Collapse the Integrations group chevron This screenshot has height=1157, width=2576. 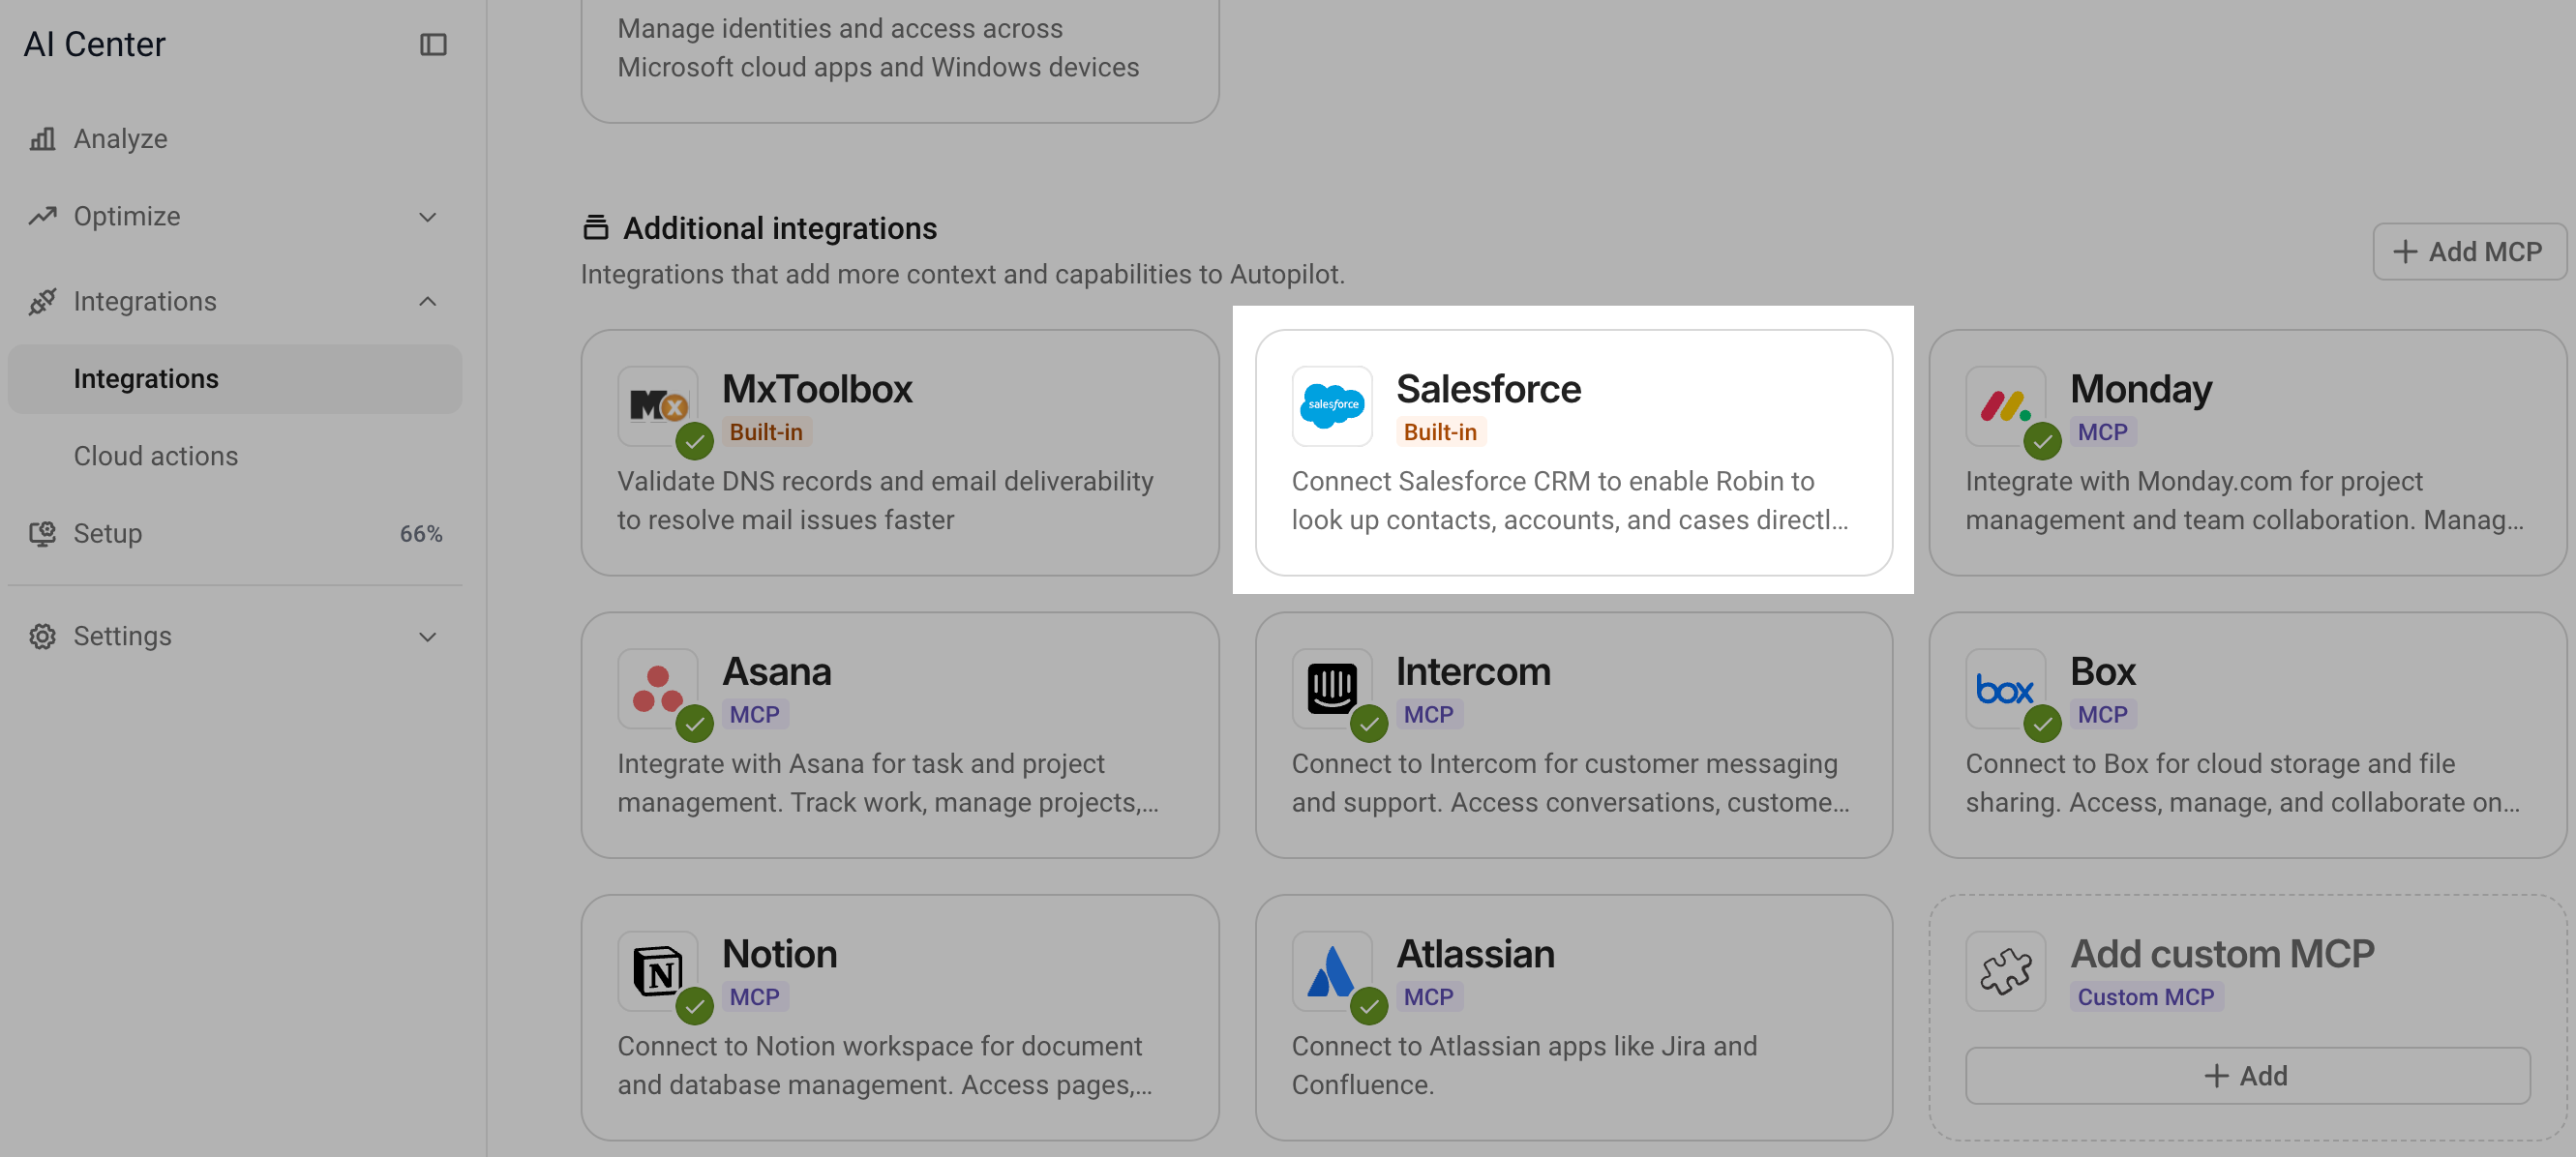428,301
